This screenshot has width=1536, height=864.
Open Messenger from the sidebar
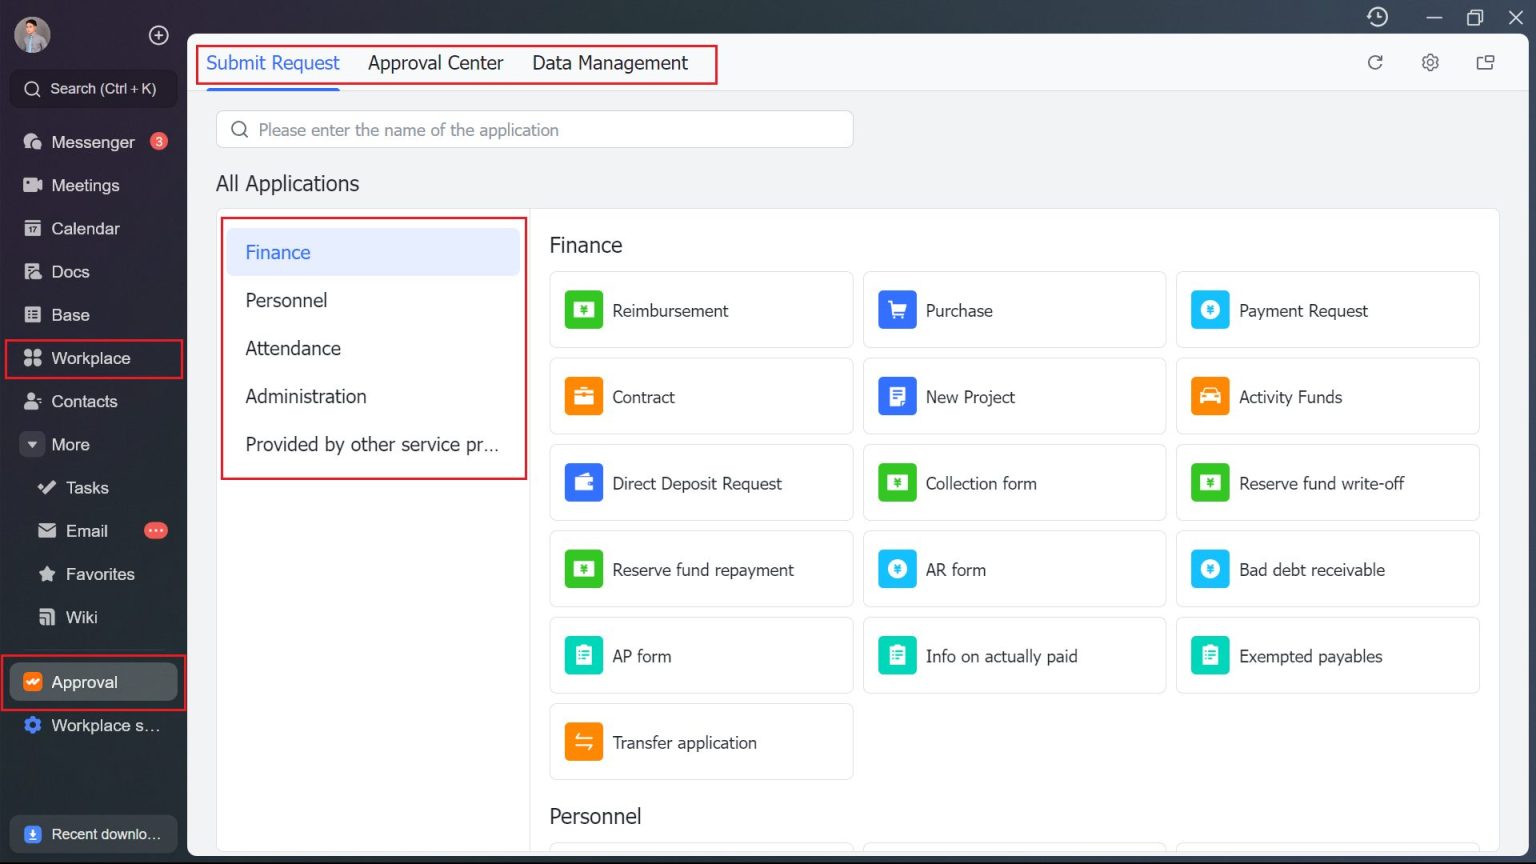coord(93,141)
